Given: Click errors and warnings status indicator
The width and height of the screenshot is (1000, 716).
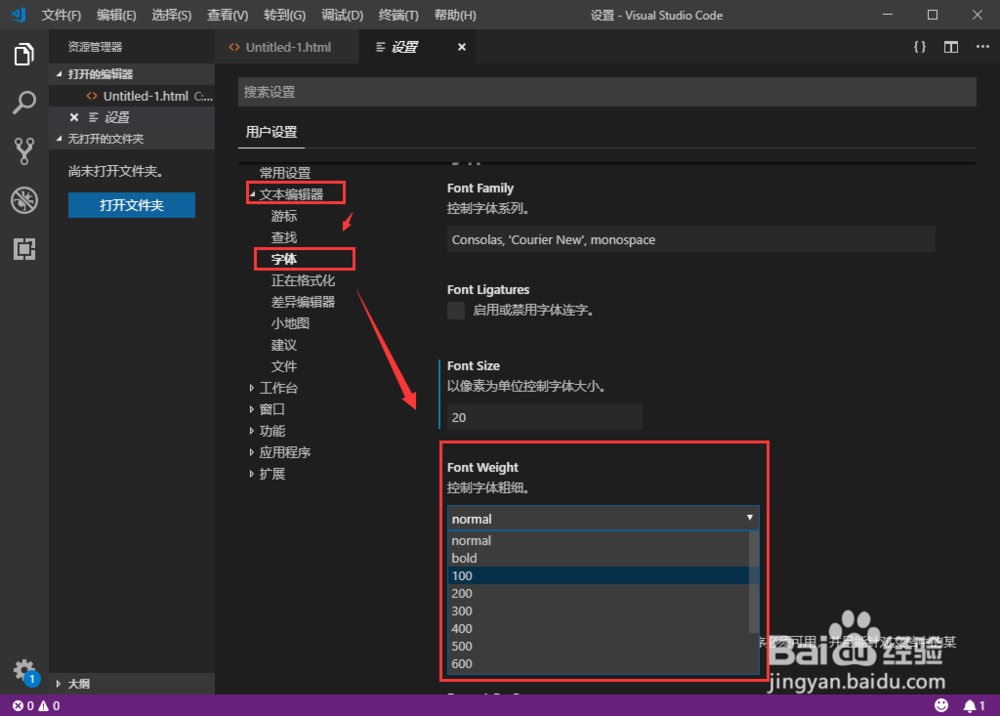Looking at the screenshot, I should 36,706.
